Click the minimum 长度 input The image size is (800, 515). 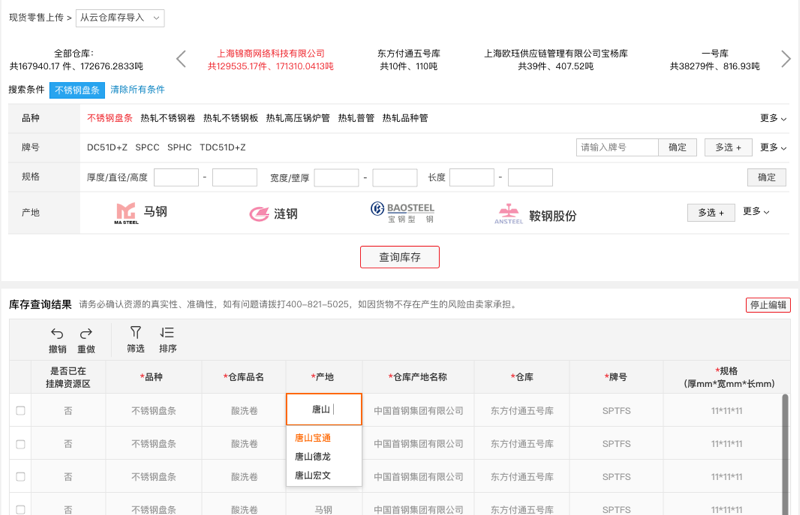471,177
